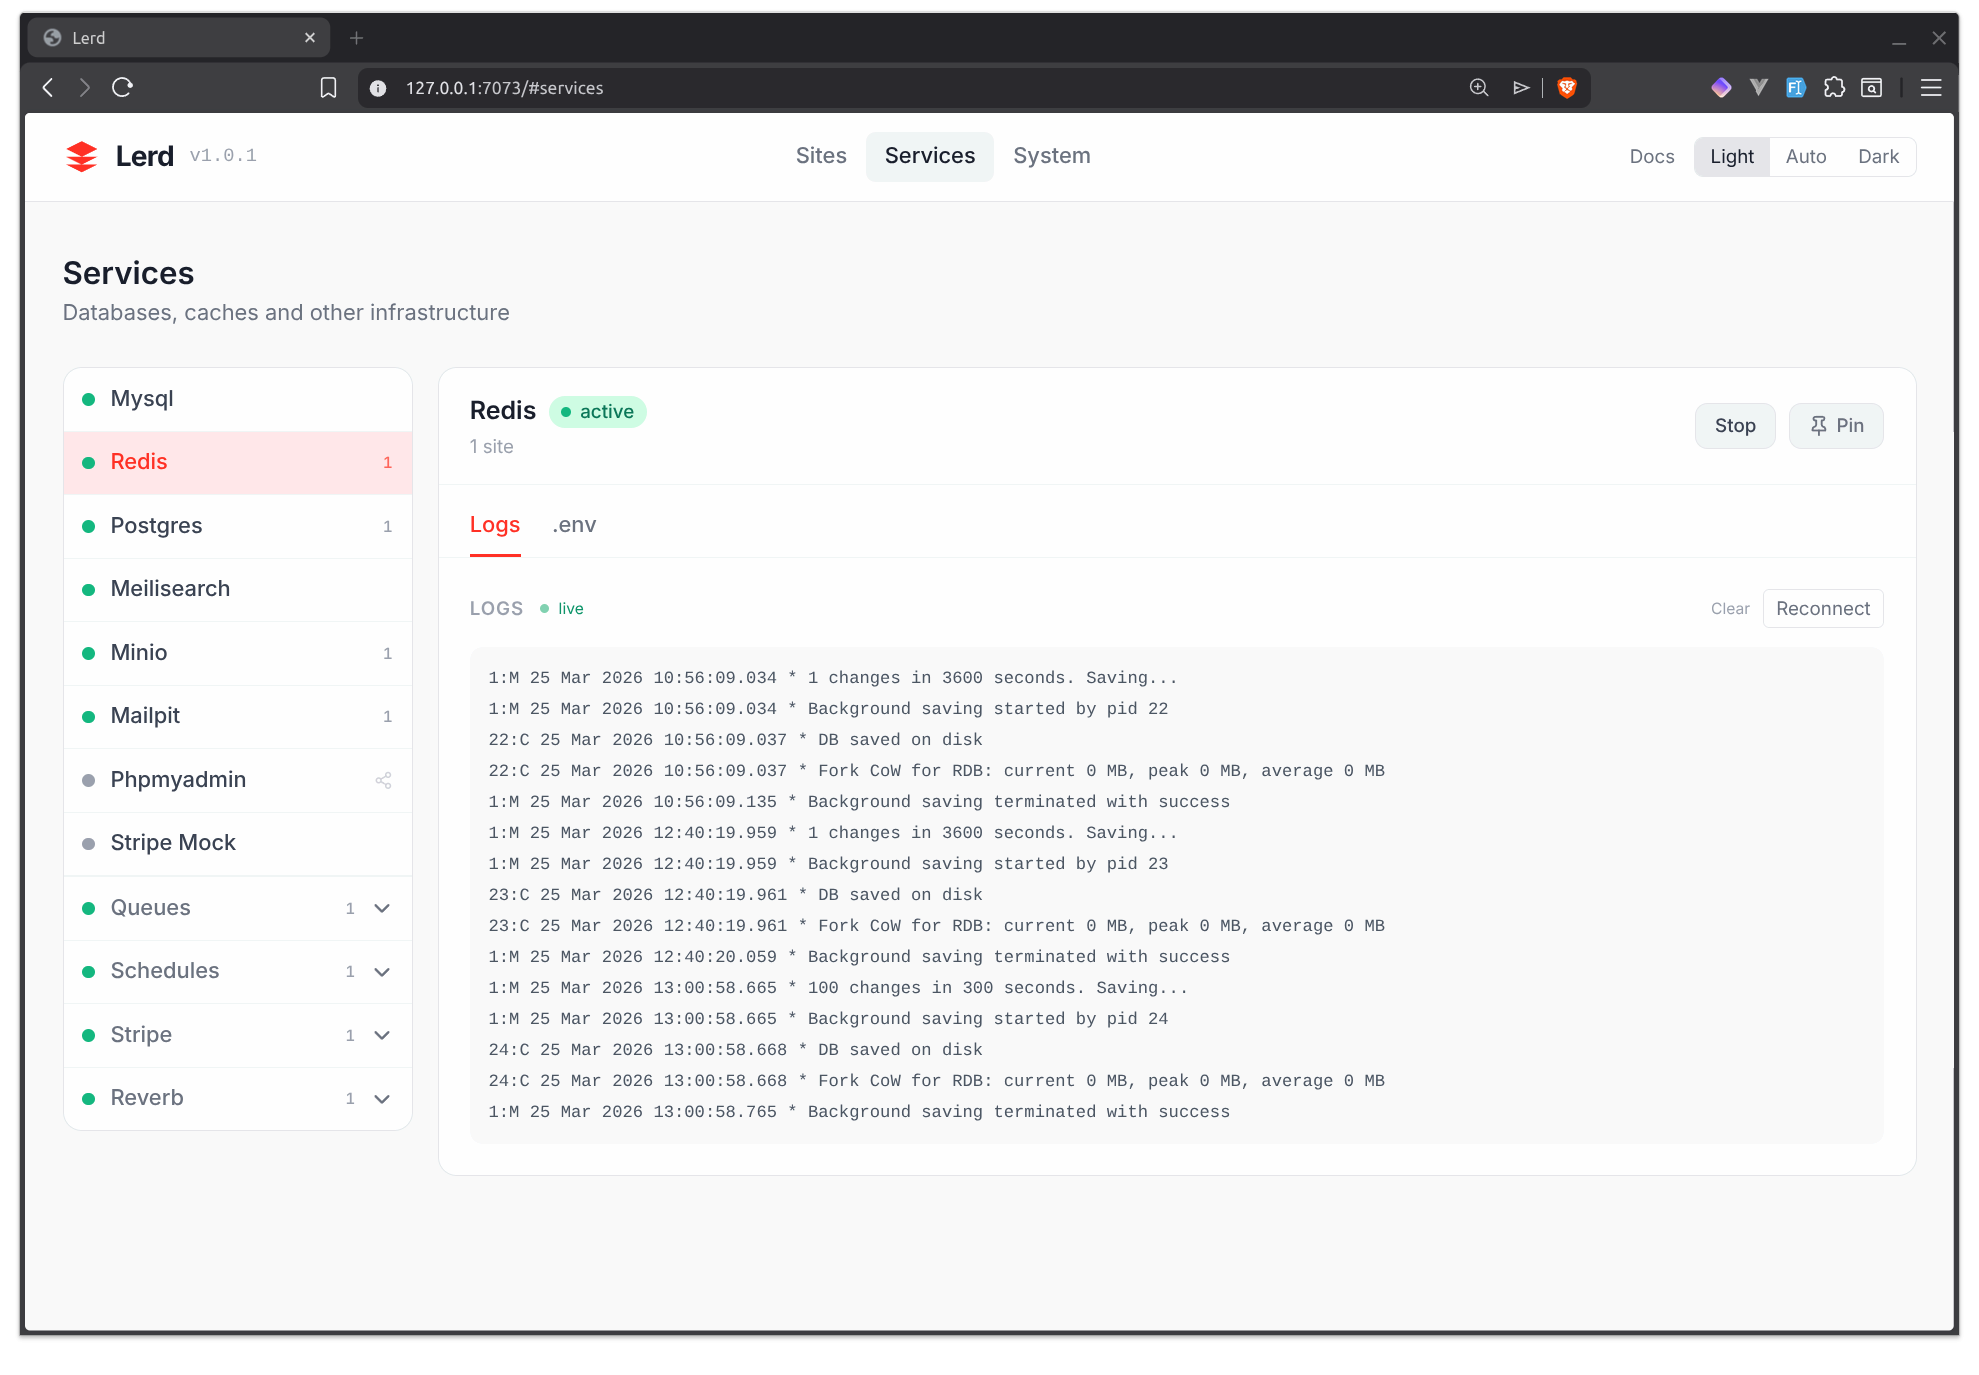Keep Light theme selected

coord(1731,156)
